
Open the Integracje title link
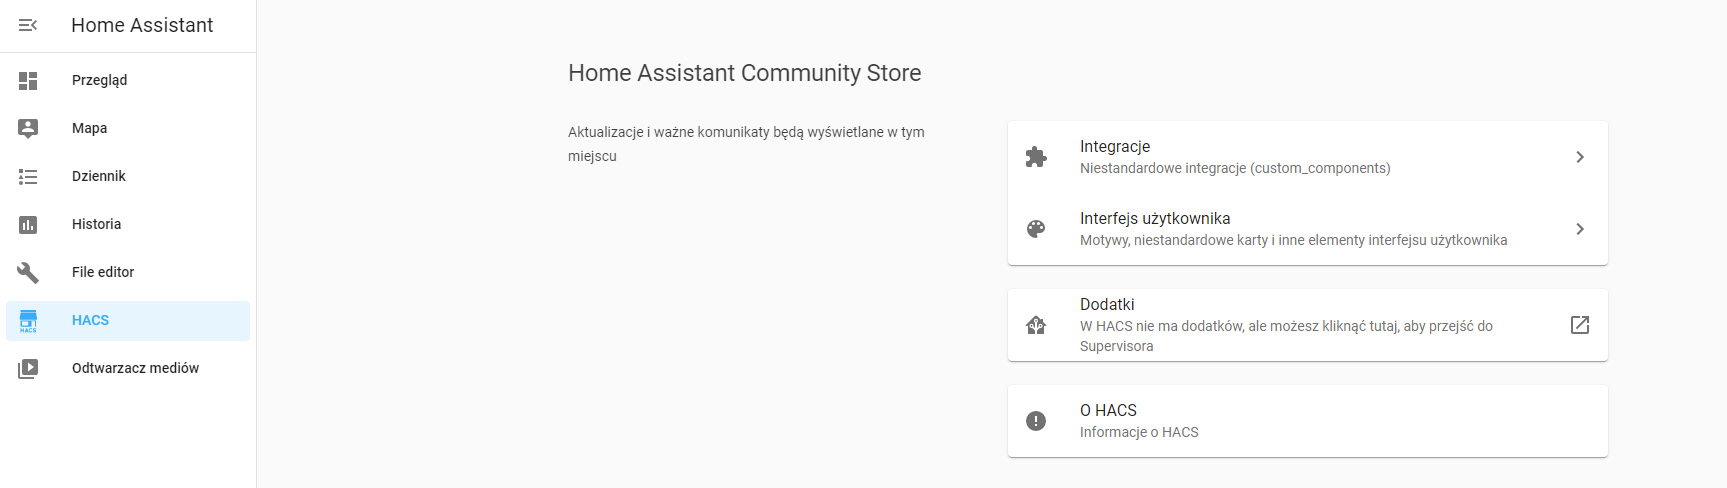point(1115,146)
